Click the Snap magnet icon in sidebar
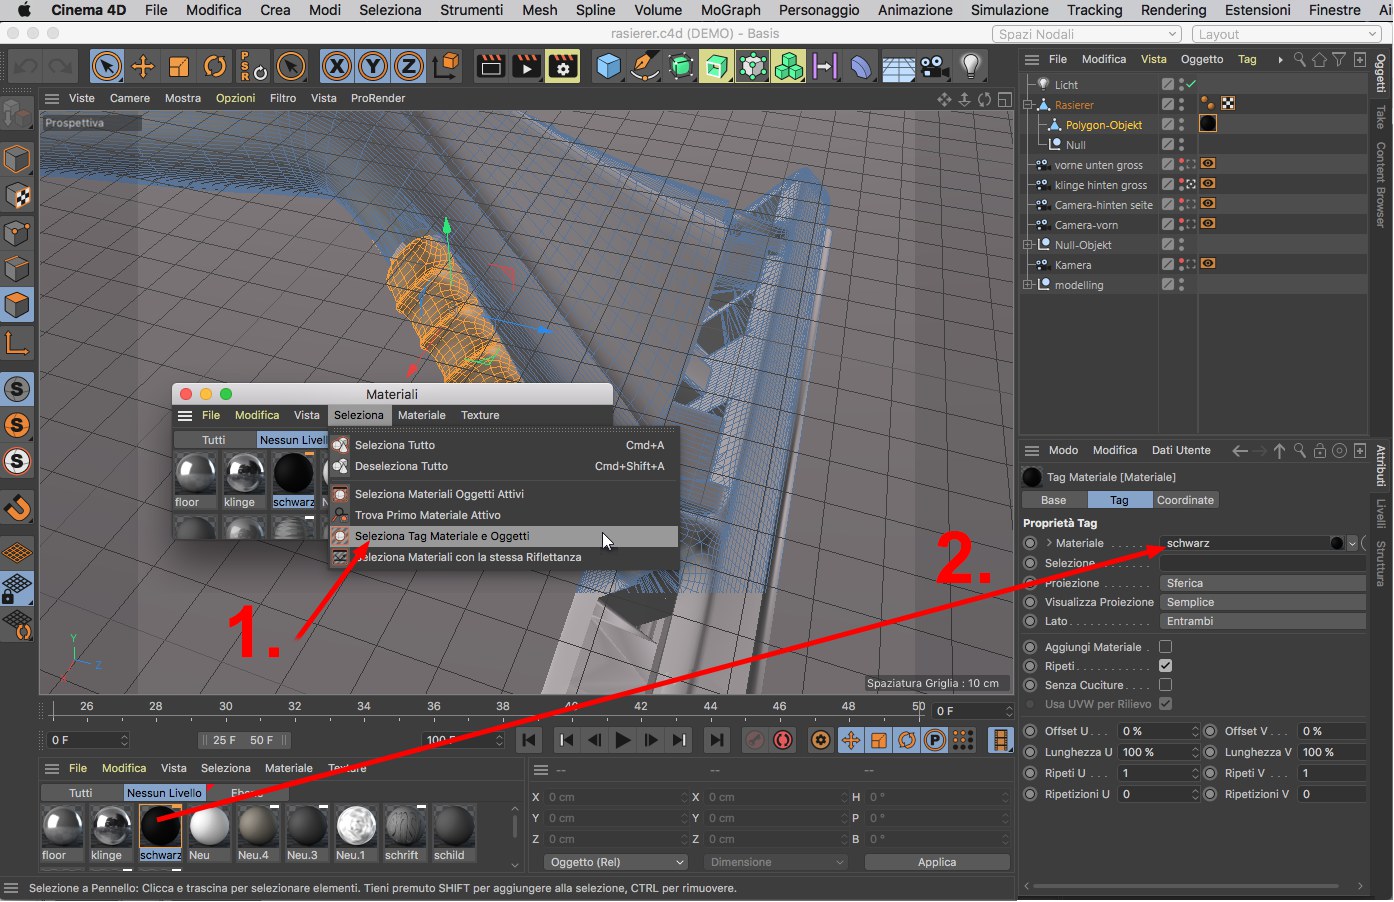1394x902 pixels. point(17,508)
